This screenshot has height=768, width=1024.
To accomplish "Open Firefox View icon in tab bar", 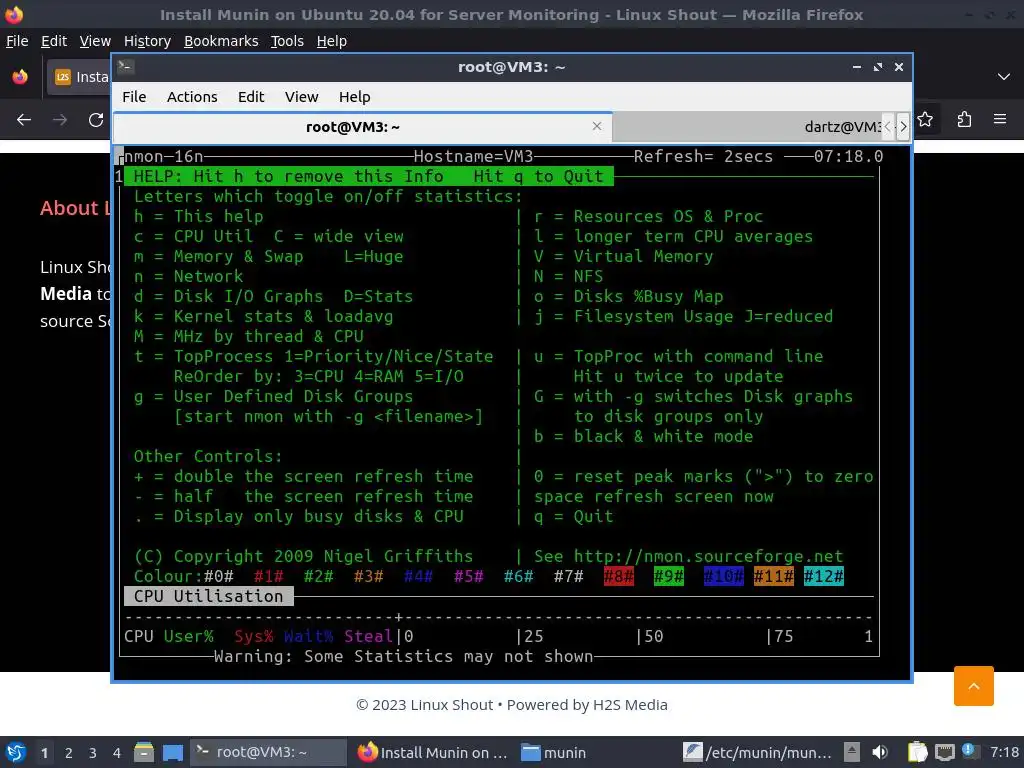I will [20, 77].
